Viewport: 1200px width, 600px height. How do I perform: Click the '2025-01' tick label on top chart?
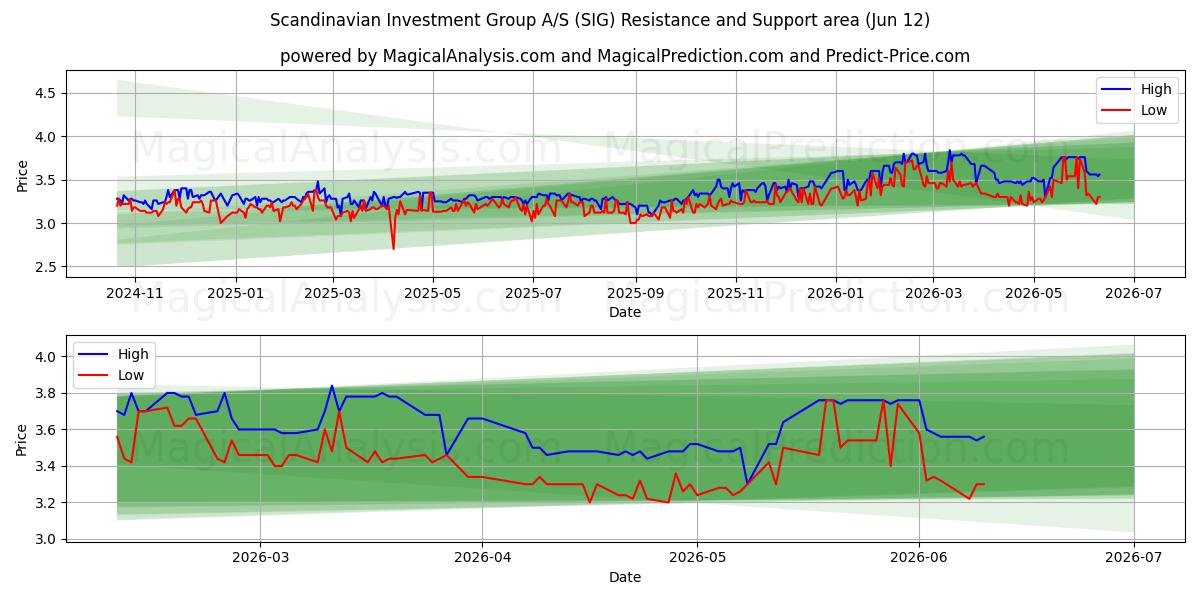point(236,294)
